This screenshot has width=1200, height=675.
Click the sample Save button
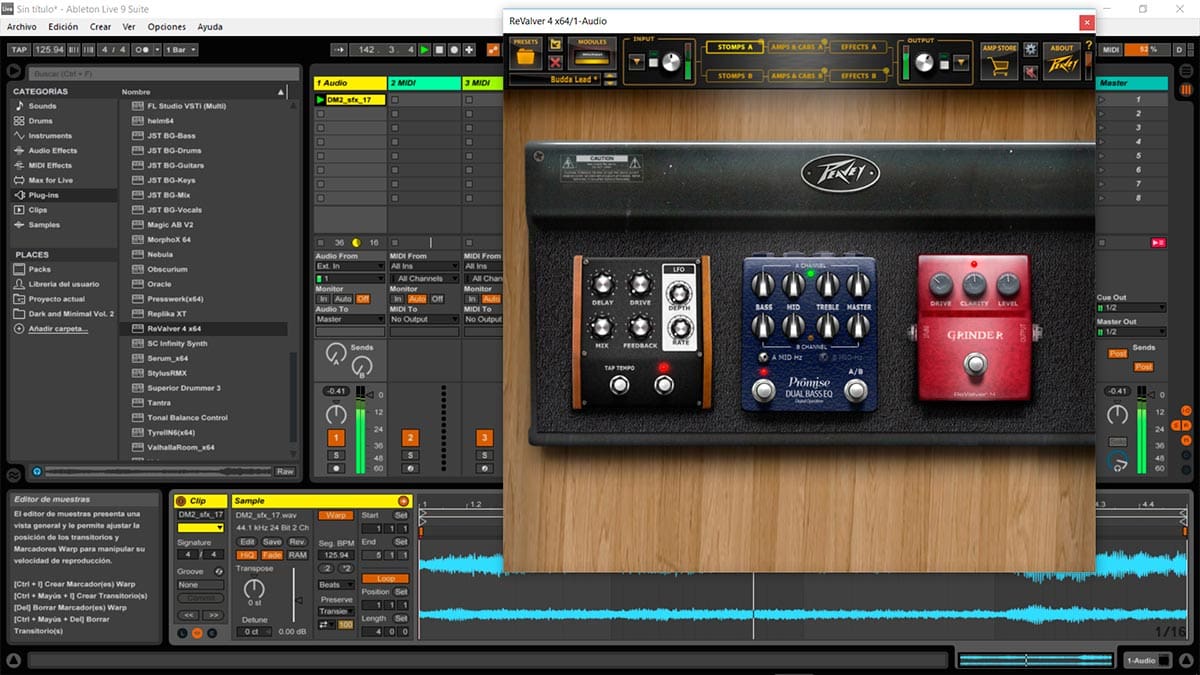click(x=272, y=542)
